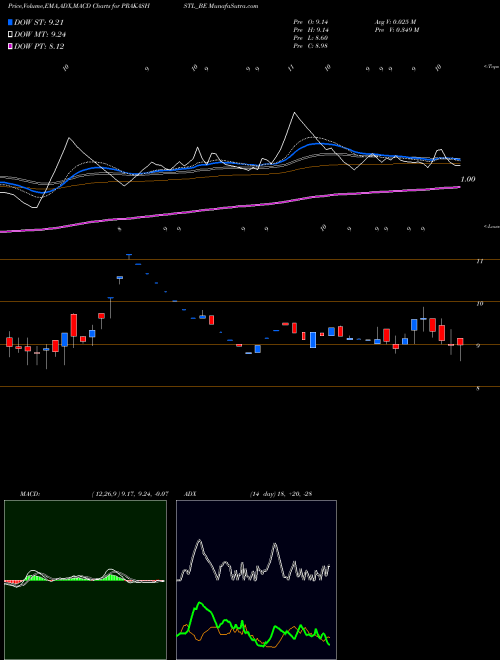Image resolution: width=500 pixels, height=660 pixels.
Task: Click the blue DOW ST legend swatch
Action: tap(10, 22)
